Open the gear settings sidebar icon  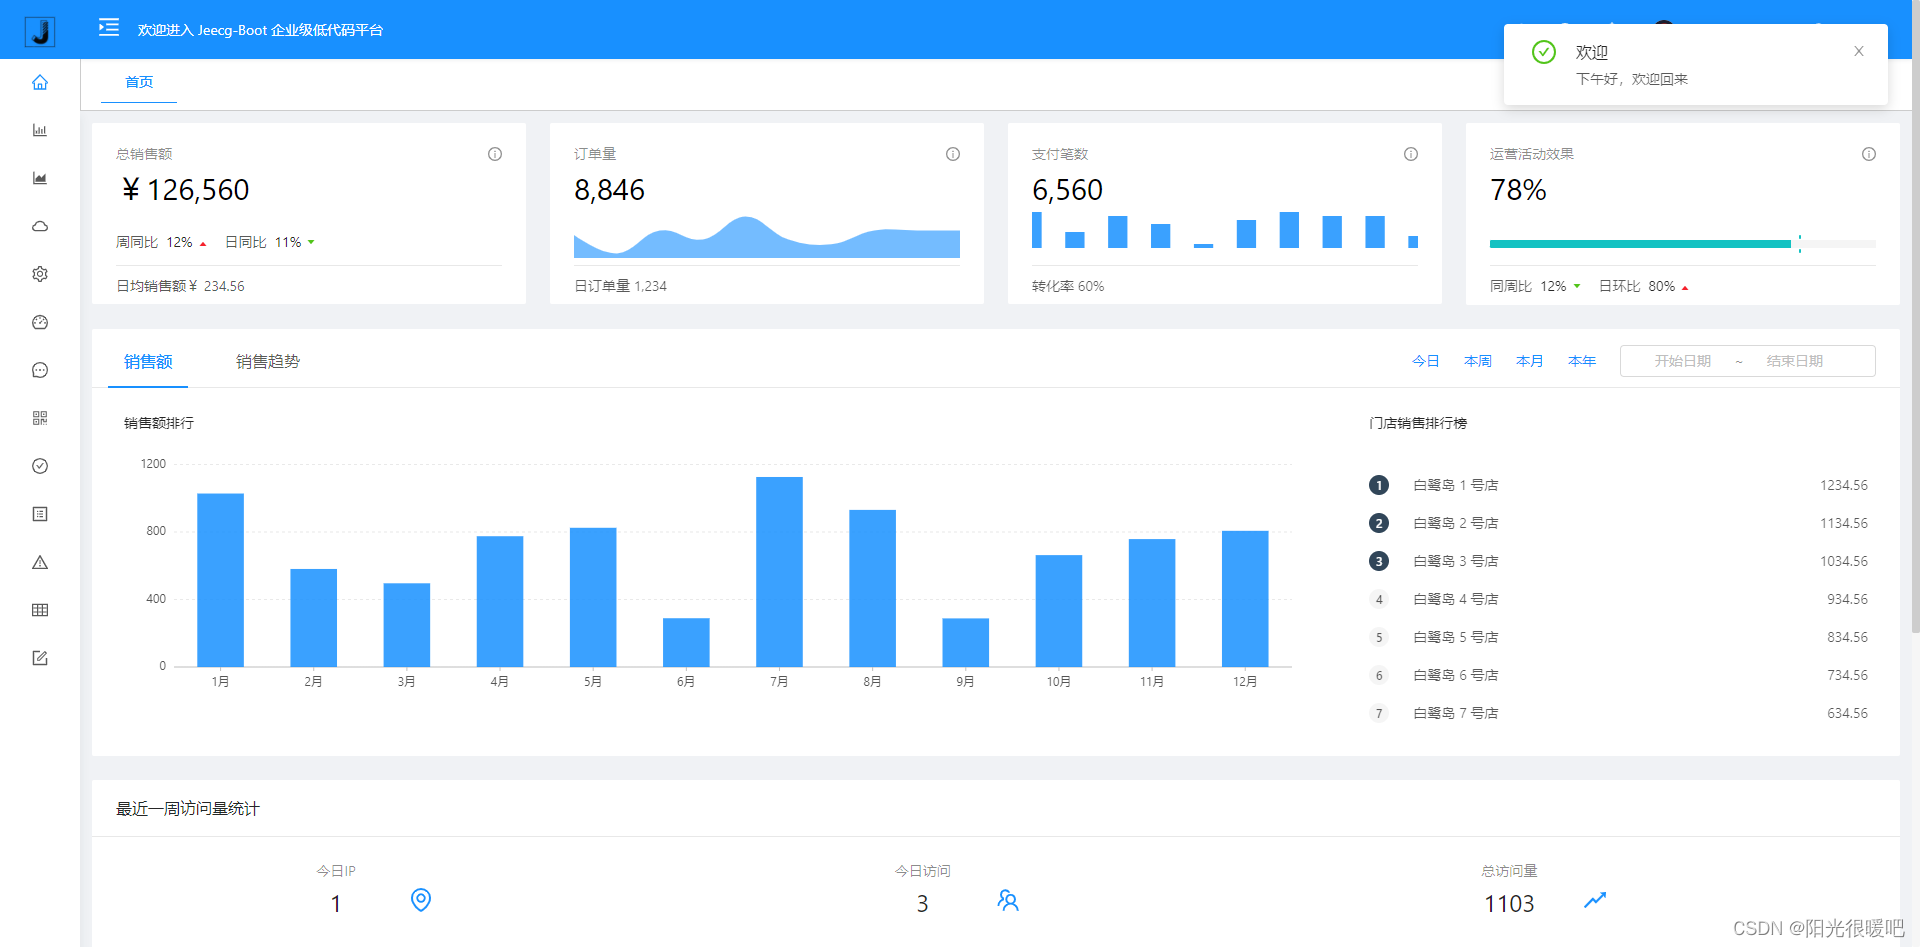click(40, 274)
